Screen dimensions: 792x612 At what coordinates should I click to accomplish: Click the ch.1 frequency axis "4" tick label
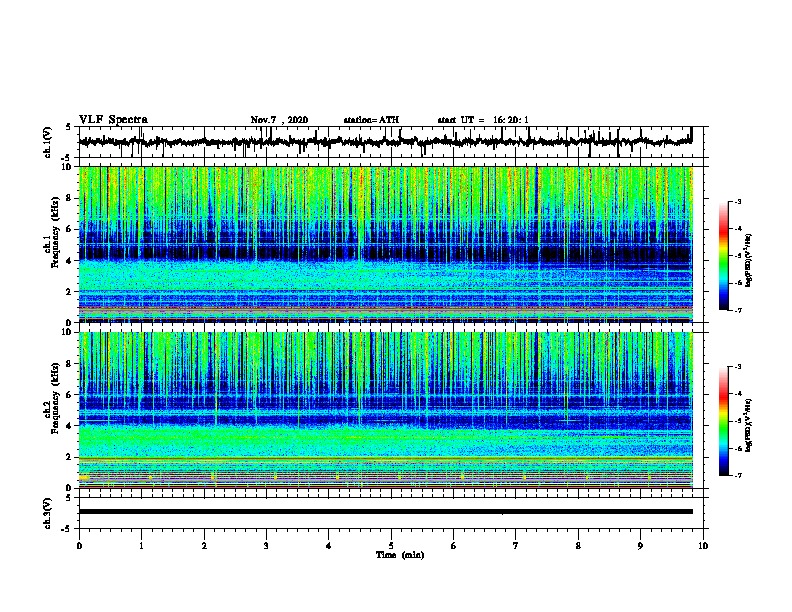(69, 261)
